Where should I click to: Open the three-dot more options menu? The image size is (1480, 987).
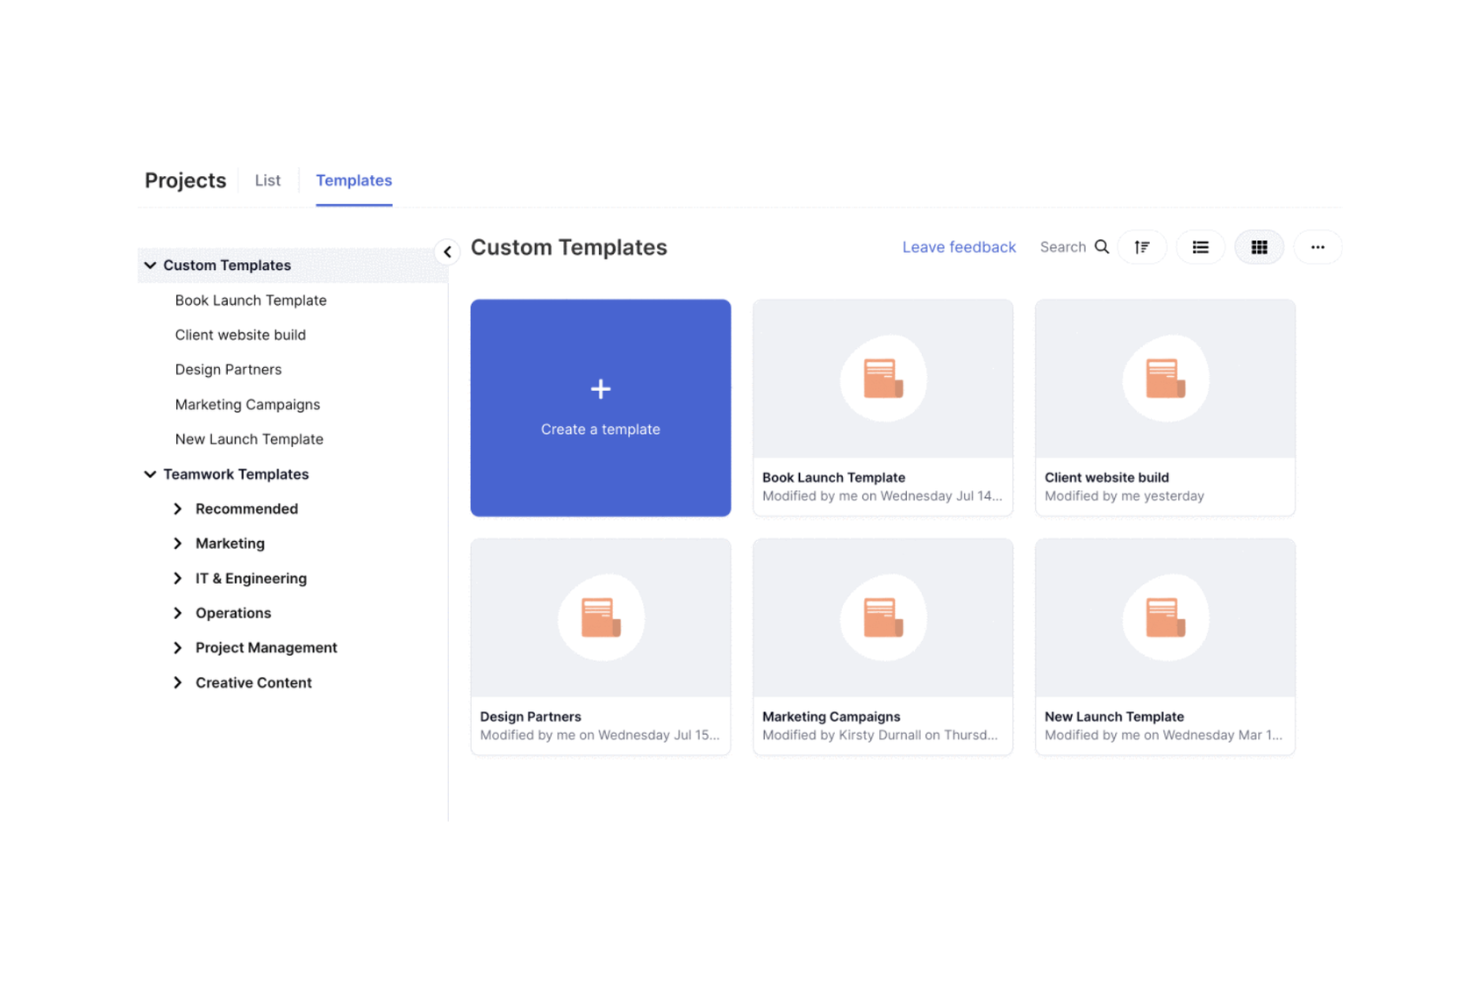(1317, 247)
